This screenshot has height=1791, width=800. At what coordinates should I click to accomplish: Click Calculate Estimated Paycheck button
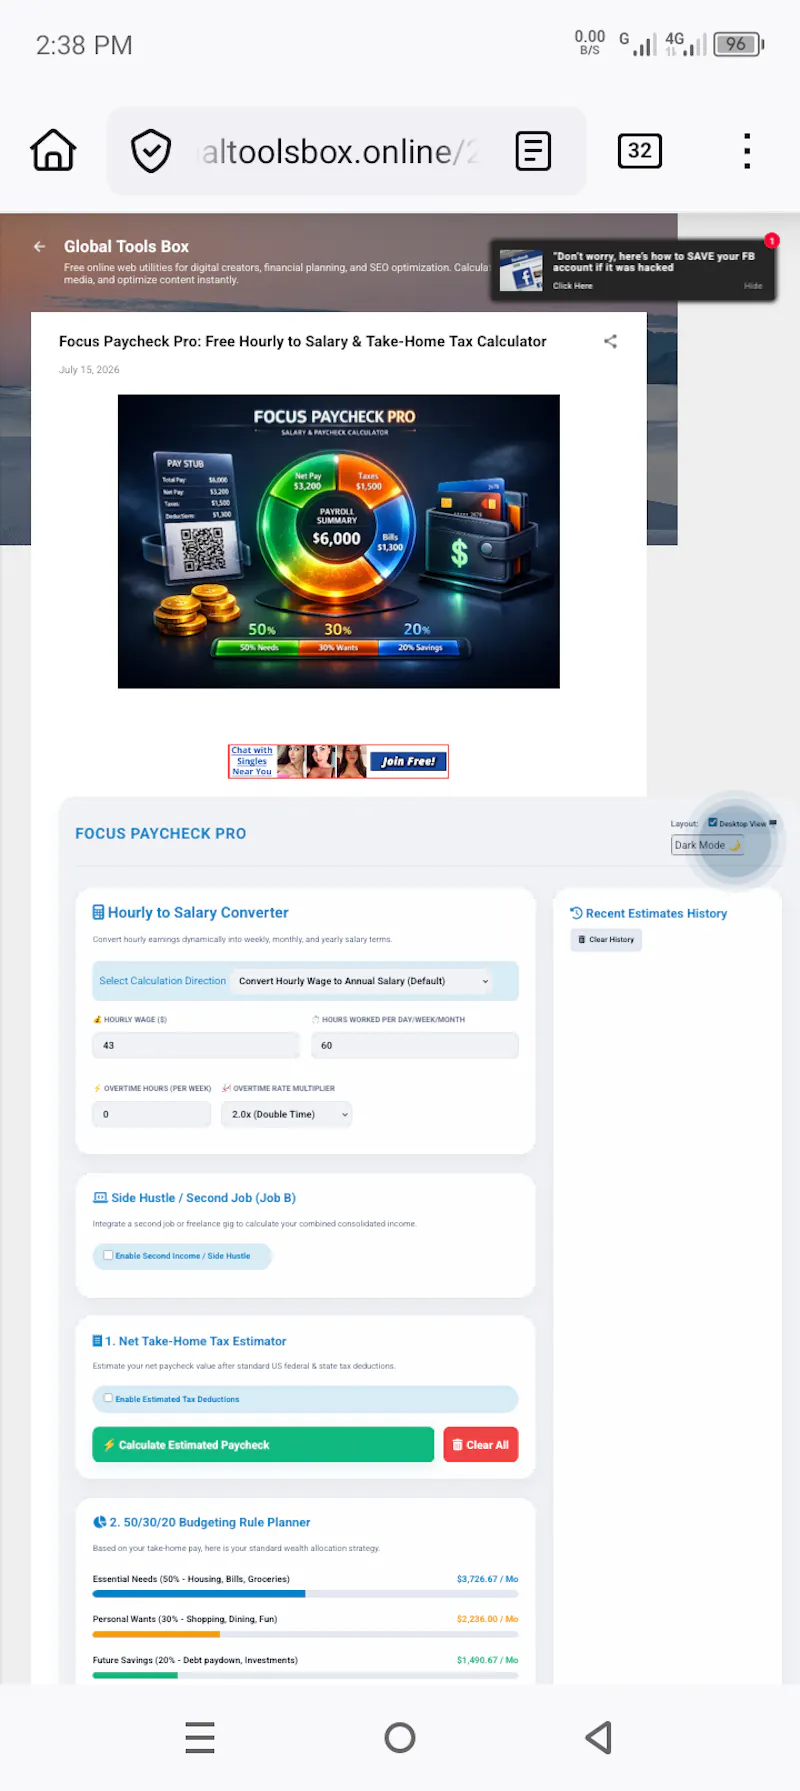point(263,1444)
